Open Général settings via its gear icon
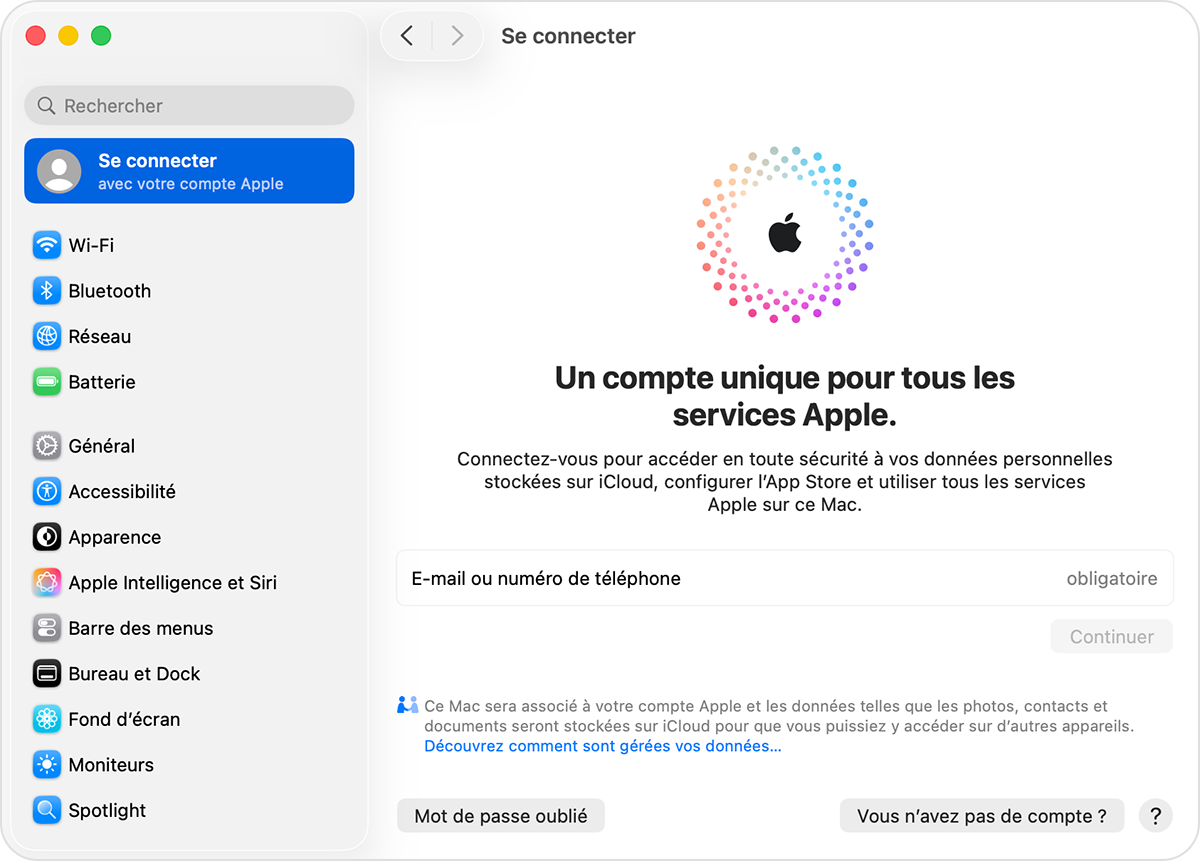The height and width of the screenshot is (862, 1200). click(46, 445)
